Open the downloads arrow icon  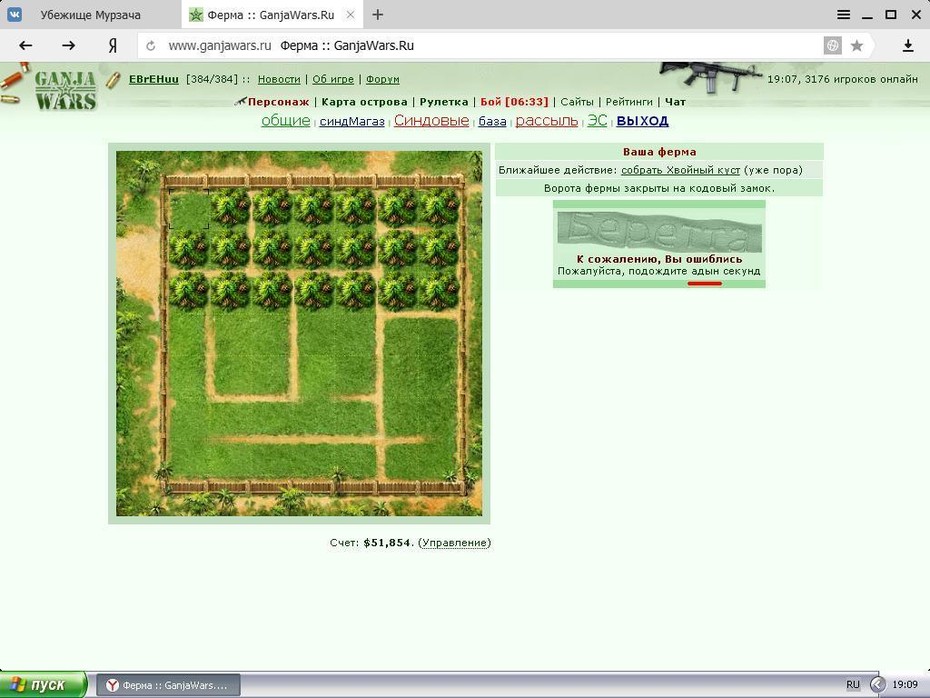(907, 46)
